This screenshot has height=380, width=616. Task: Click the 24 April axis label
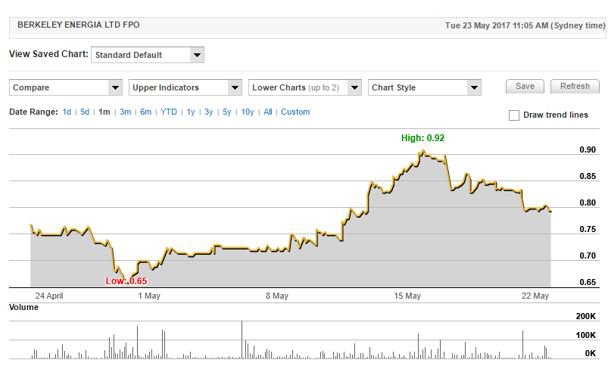tap(49, 296)
